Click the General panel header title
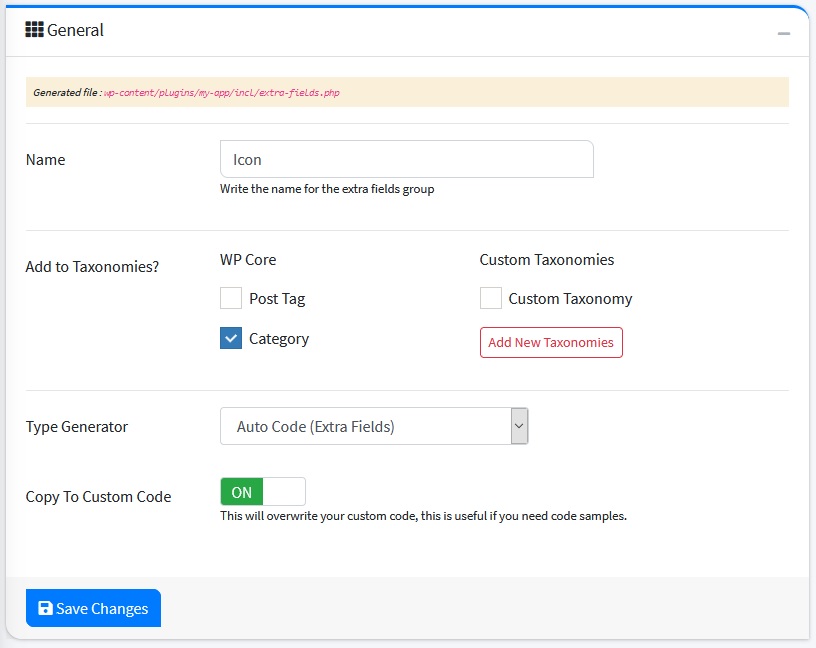The width and height of the screenshot is (816, 648). tap(75, 30)
